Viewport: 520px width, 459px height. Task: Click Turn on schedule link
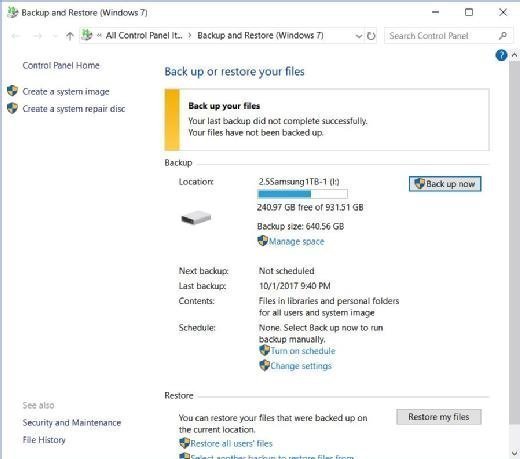tap(303, 351)
